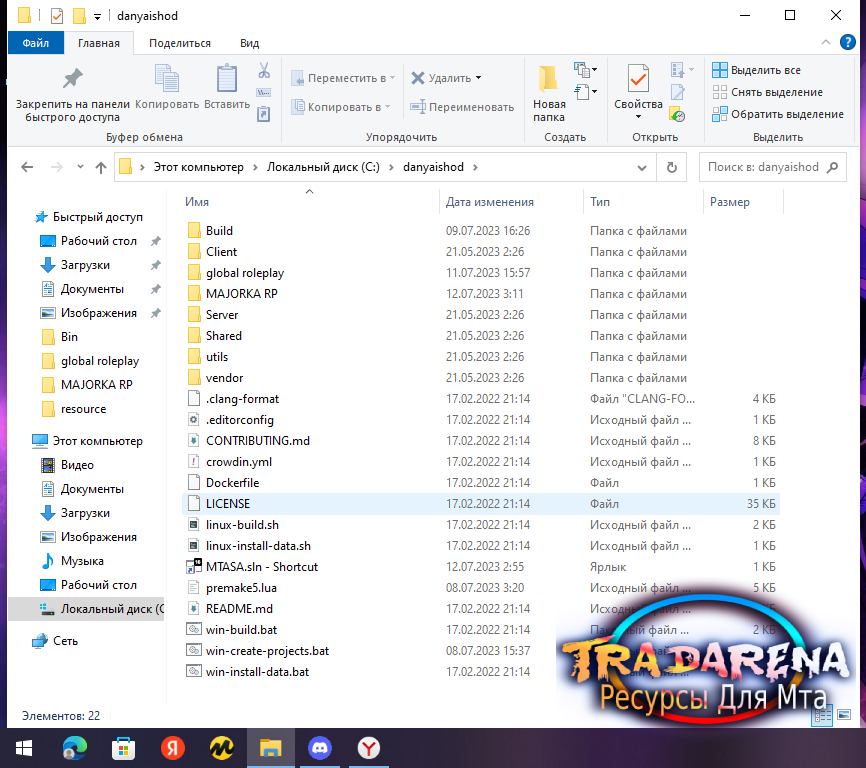Switch to the Вид ribbon tab
Viewport: 866px width, 768px height.
[x=249, y=43]
